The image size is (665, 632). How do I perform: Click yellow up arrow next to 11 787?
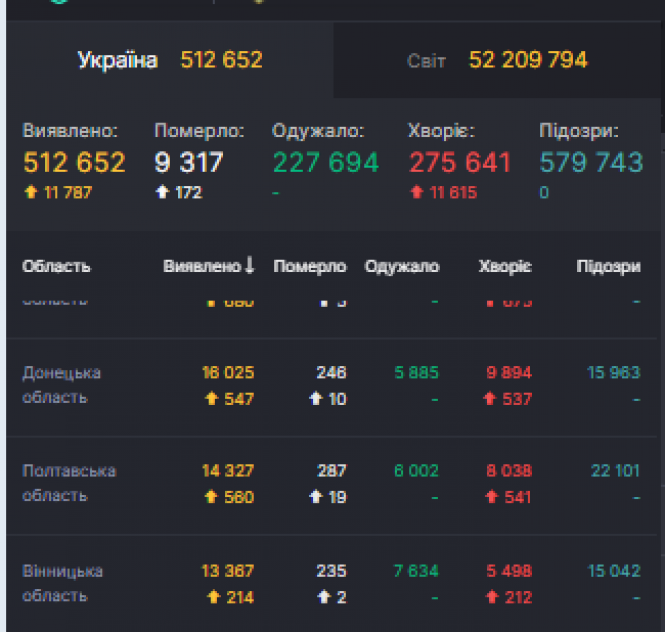[x=30, y=192]
